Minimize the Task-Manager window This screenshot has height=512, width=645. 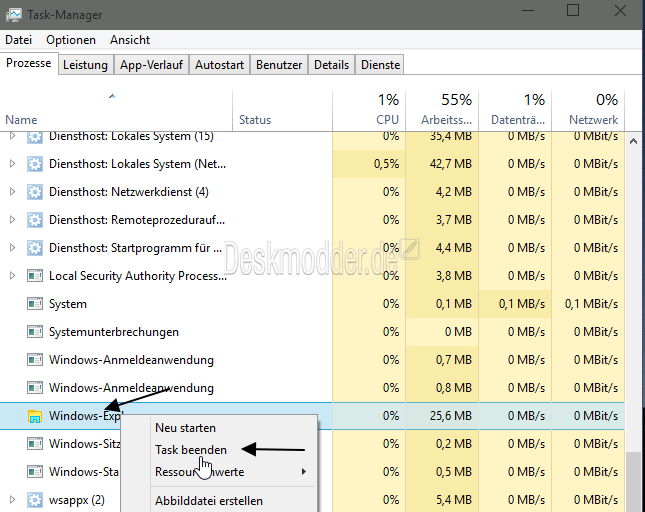tap(528, 10)
